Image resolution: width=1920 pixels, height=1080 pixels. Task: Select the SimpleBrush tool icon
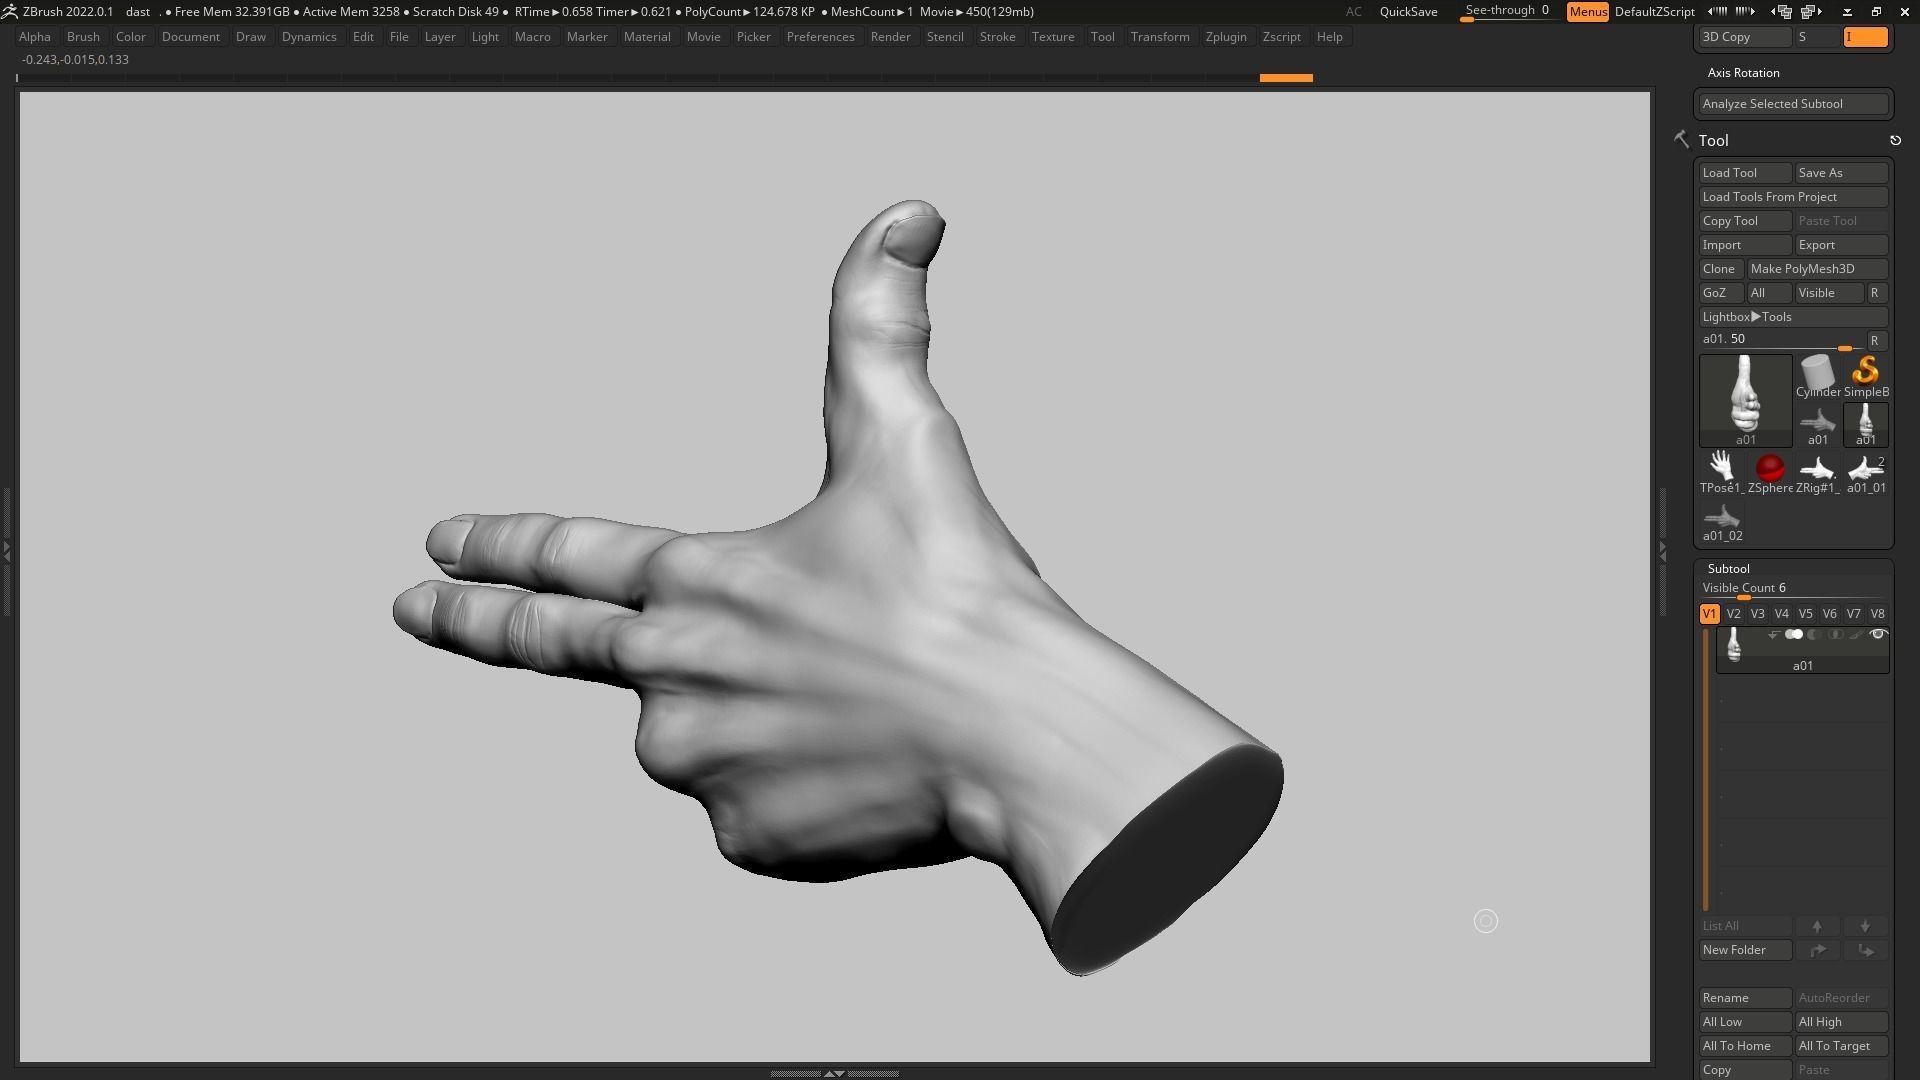coord(1865,376)
